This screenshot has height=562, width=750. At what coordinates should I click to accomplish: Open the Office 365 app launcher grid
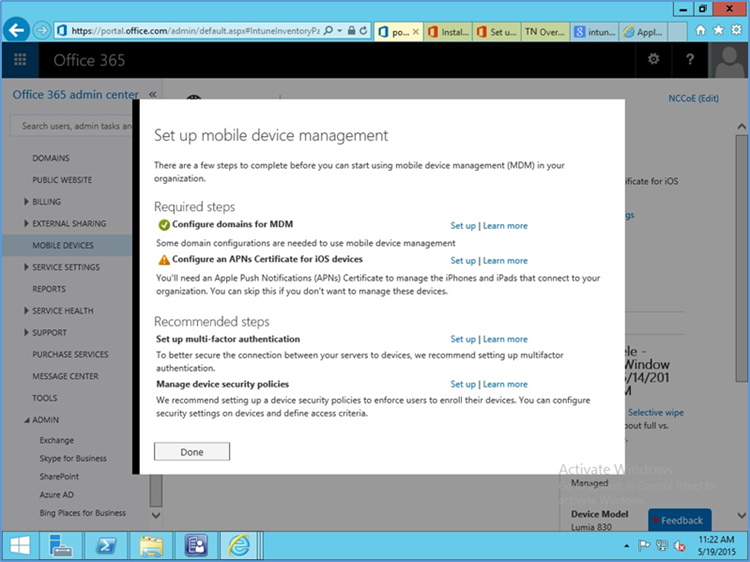(x=20, y=60)
